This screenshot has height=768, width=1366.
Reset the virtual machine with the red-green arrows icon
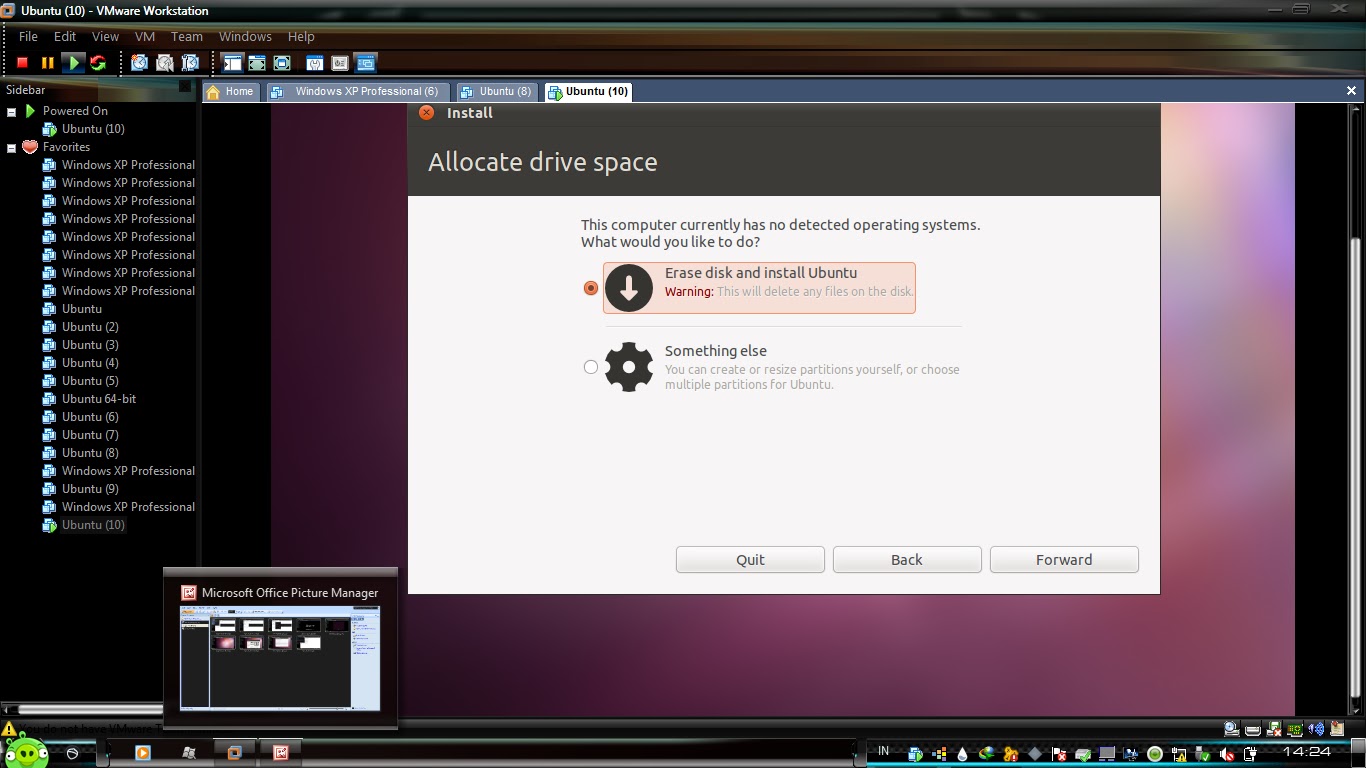97,63
